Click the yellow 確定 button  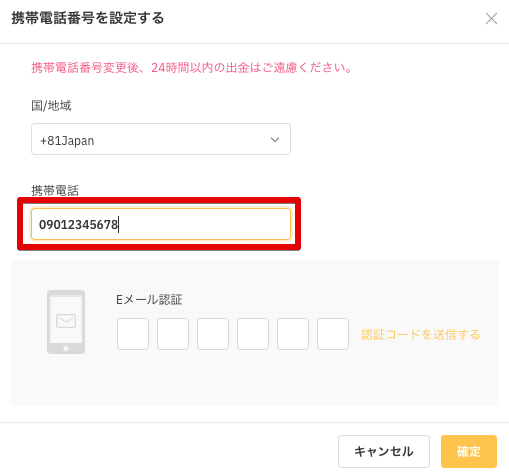469,451
